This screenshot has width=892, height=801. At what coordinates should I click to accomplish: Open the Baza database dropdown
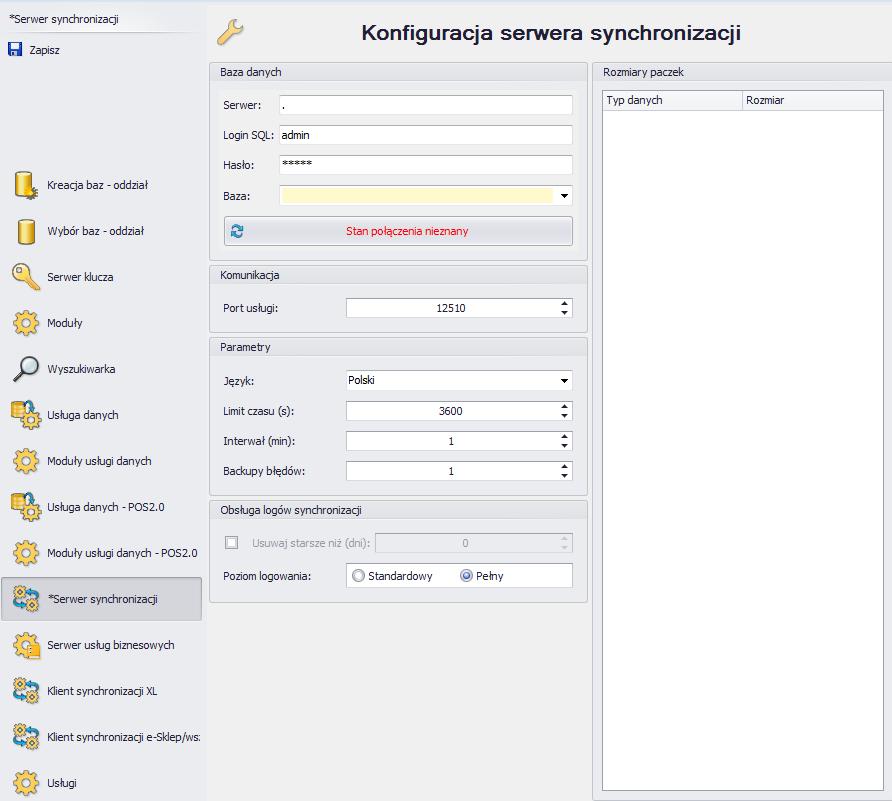click(x=564, y=196)
